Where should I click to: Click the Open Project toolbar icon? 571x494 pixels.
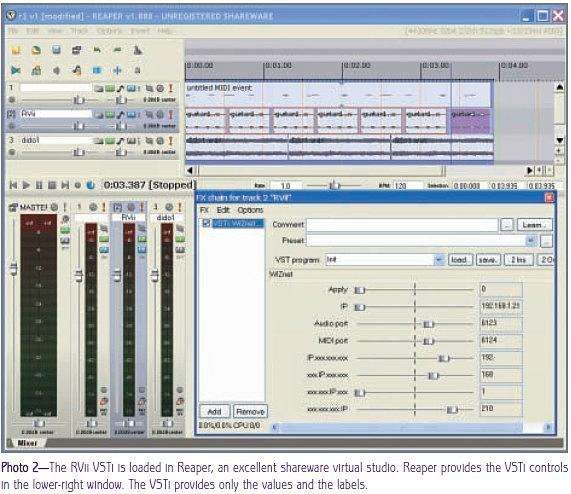pos(36,50)
